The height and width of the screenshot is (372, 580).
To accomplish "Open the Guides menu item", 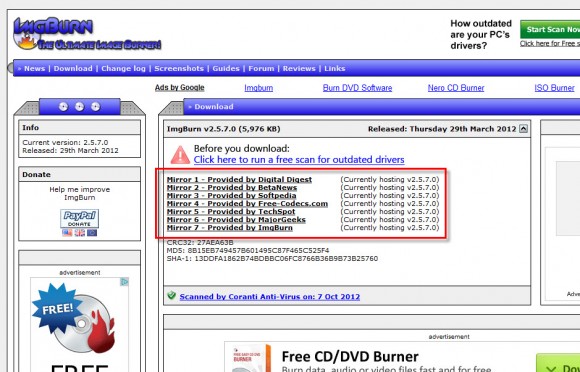I will (226, 68).
